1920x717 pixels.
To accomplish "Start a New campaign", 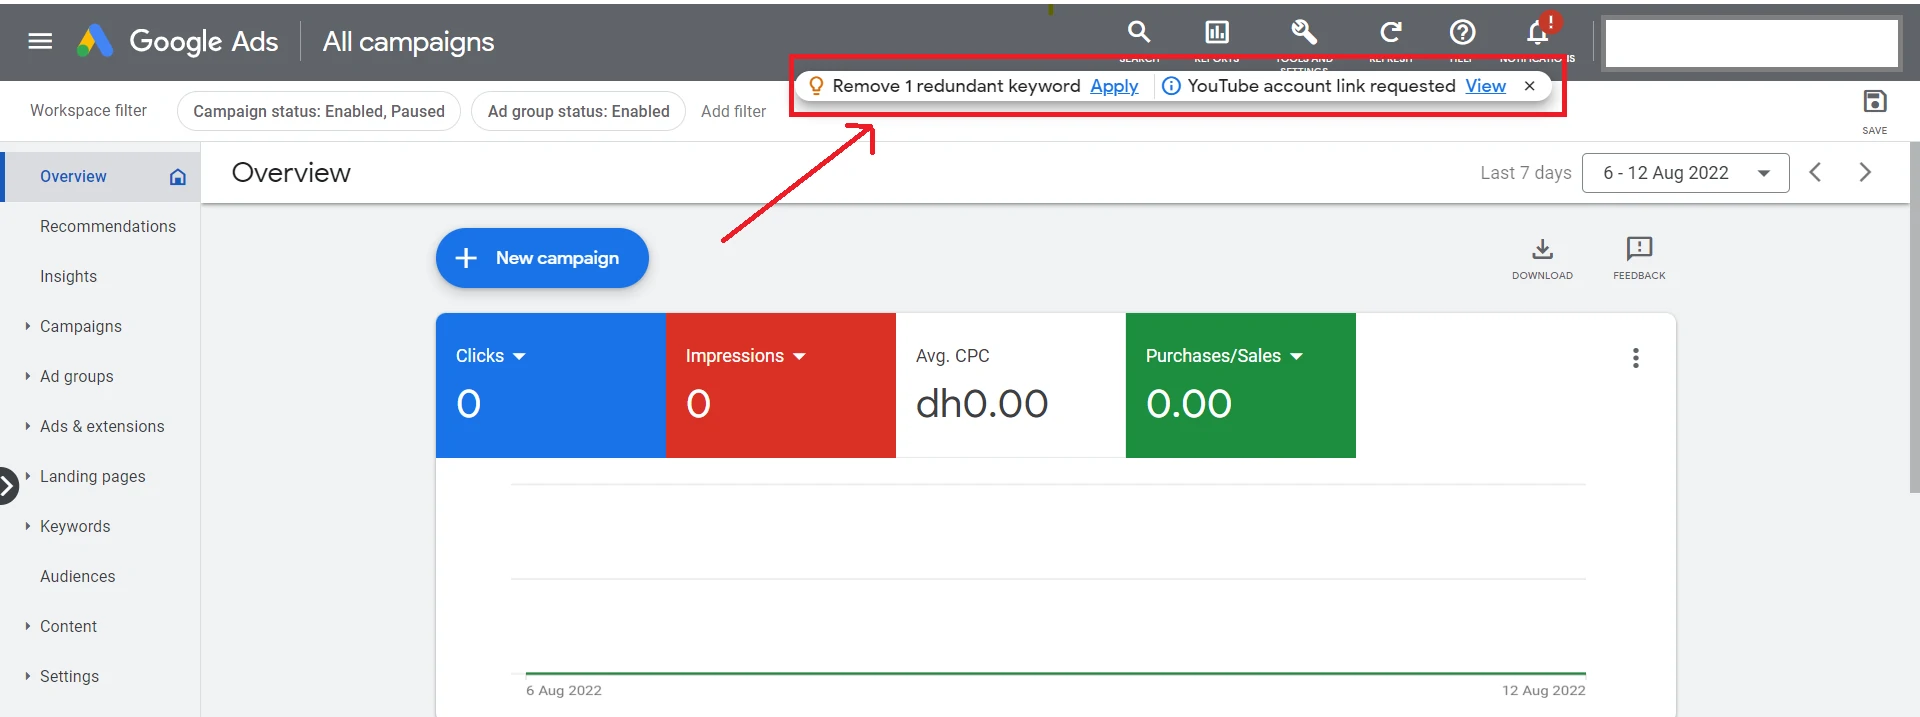I will 542,258.
